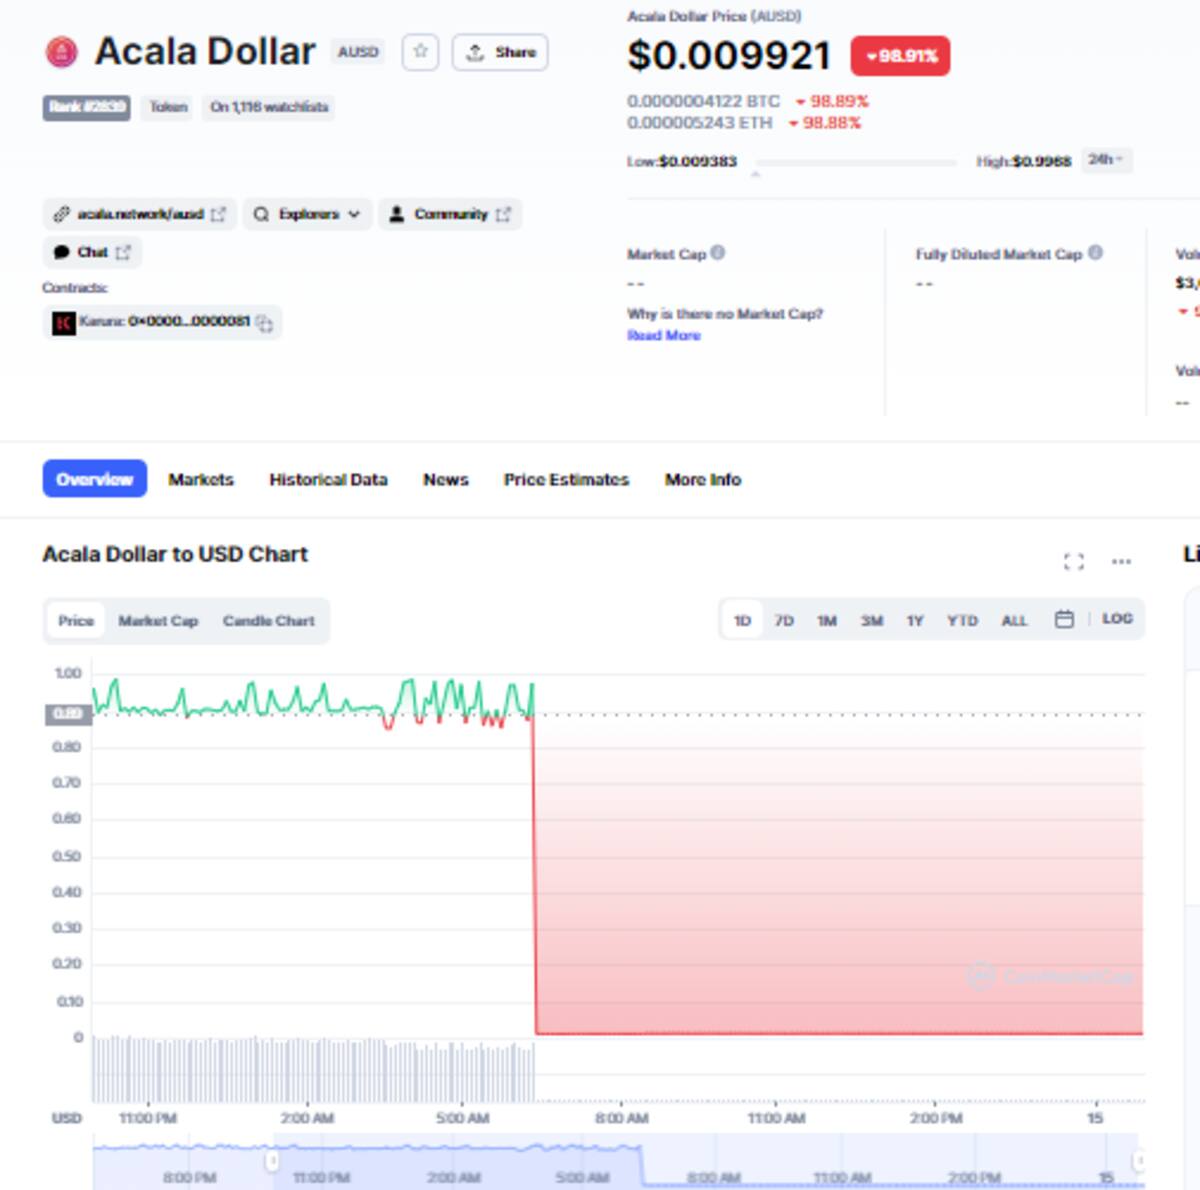The image size is (1200, 1190).
Task: Click the Token tag
Action: pyautogui.click(x=168, y=107)
